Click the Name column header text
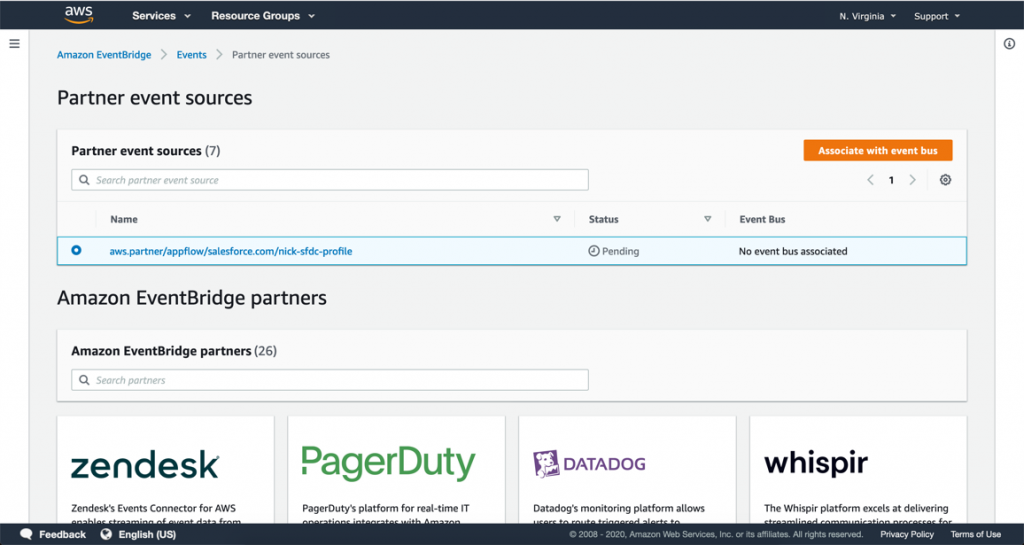This screenshot has width=1024, height=545. (x=123, y=219)
